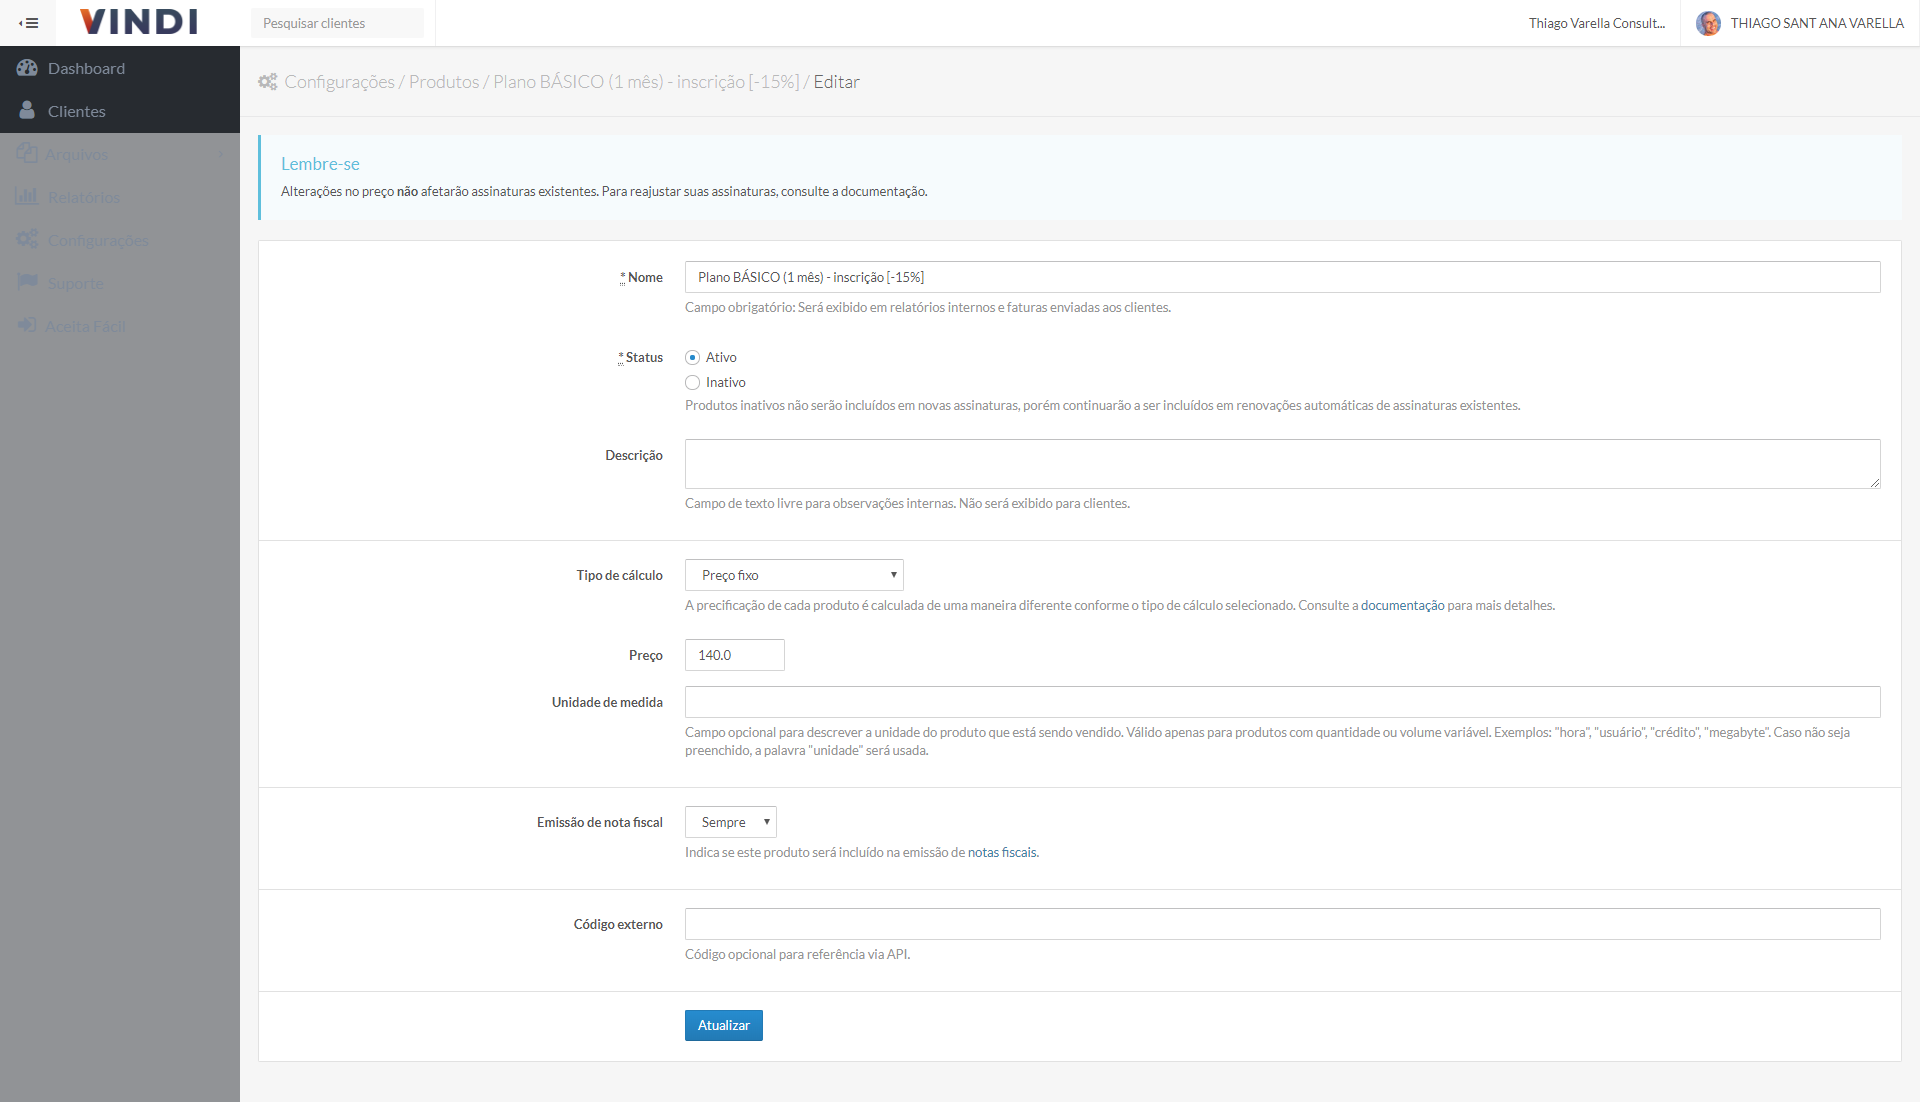Focus the Pesquisar clientes search box
The height and width of the screenshot is (1102, 1920).
[337, 23]
